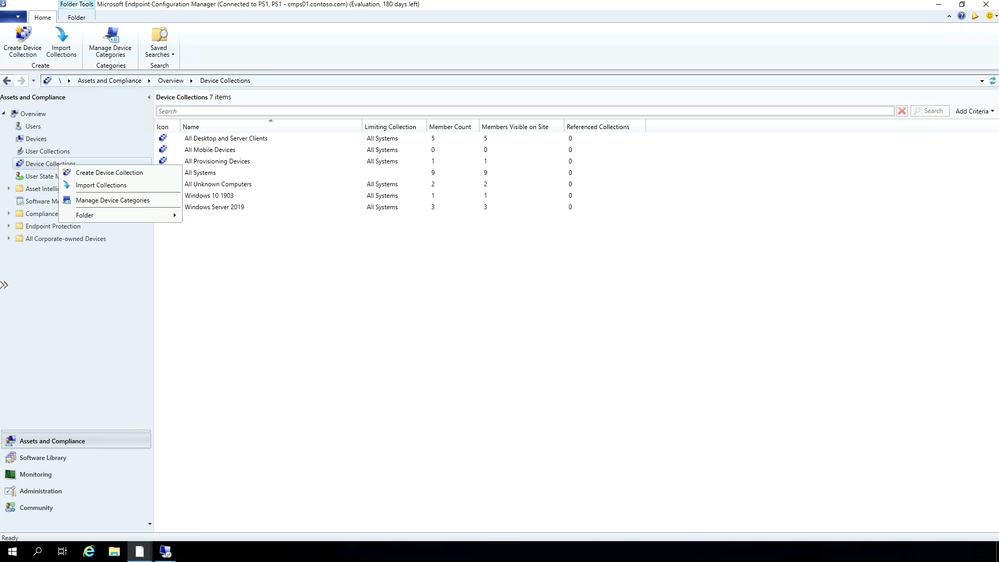The width and height of the screenshot is (999, 562).
Task: Go back with the navigation back arrow
Action: [x=7, y=81]
